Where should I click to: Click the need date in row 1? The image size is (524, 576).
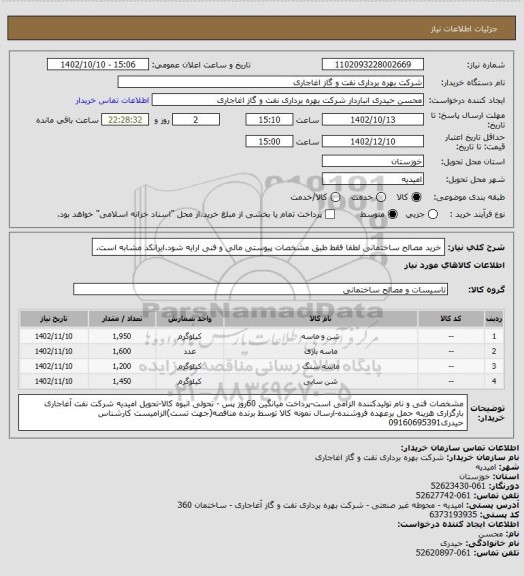click(54, 336)
